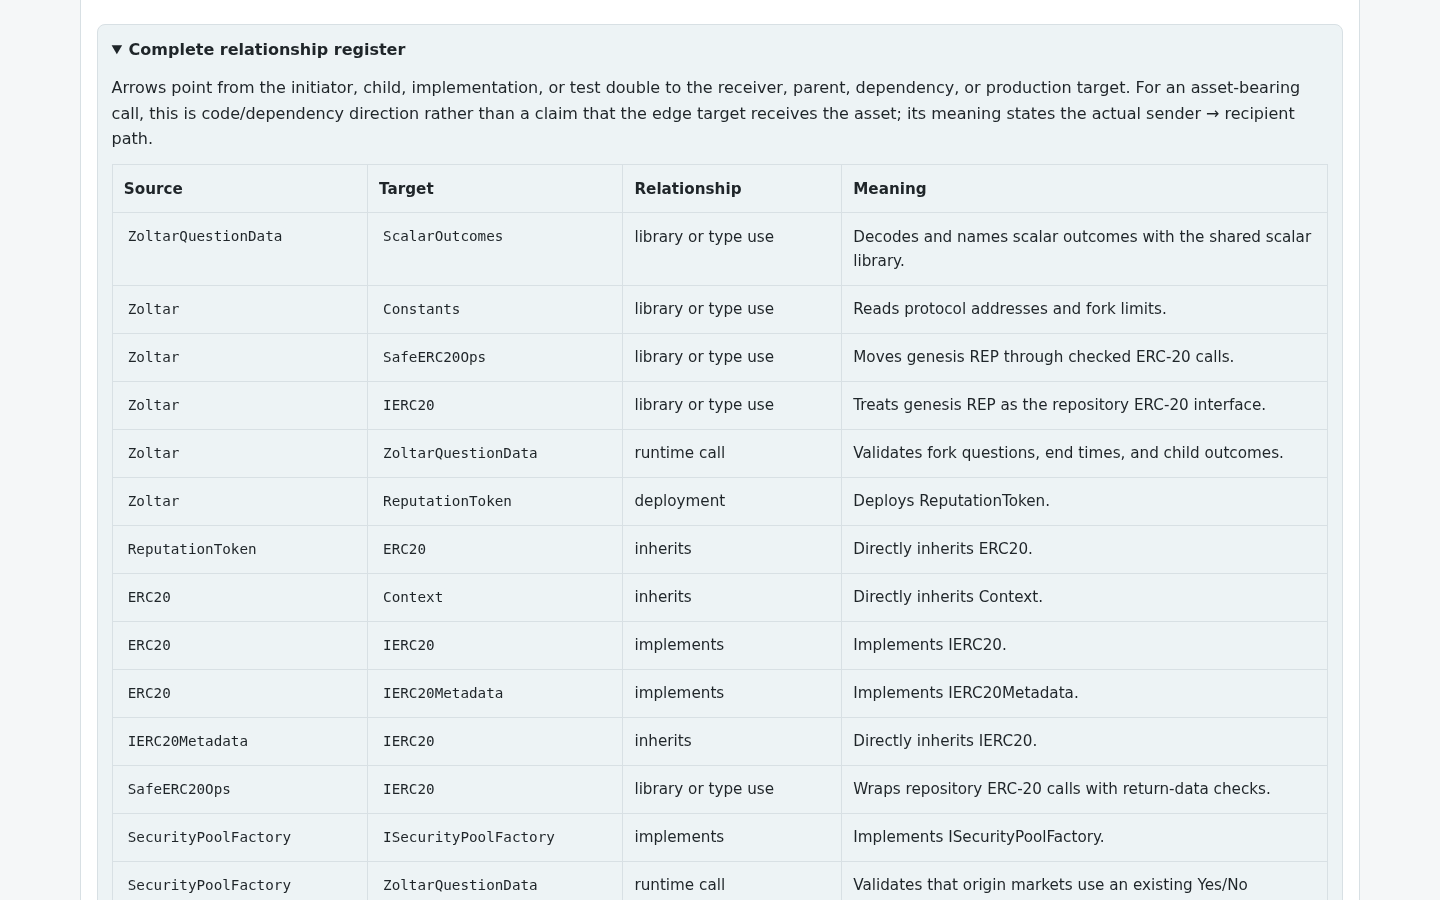The image size is (1440, 900).
Task: Select the Source column header
Action: pyautogui.click(x=240, y=189)
